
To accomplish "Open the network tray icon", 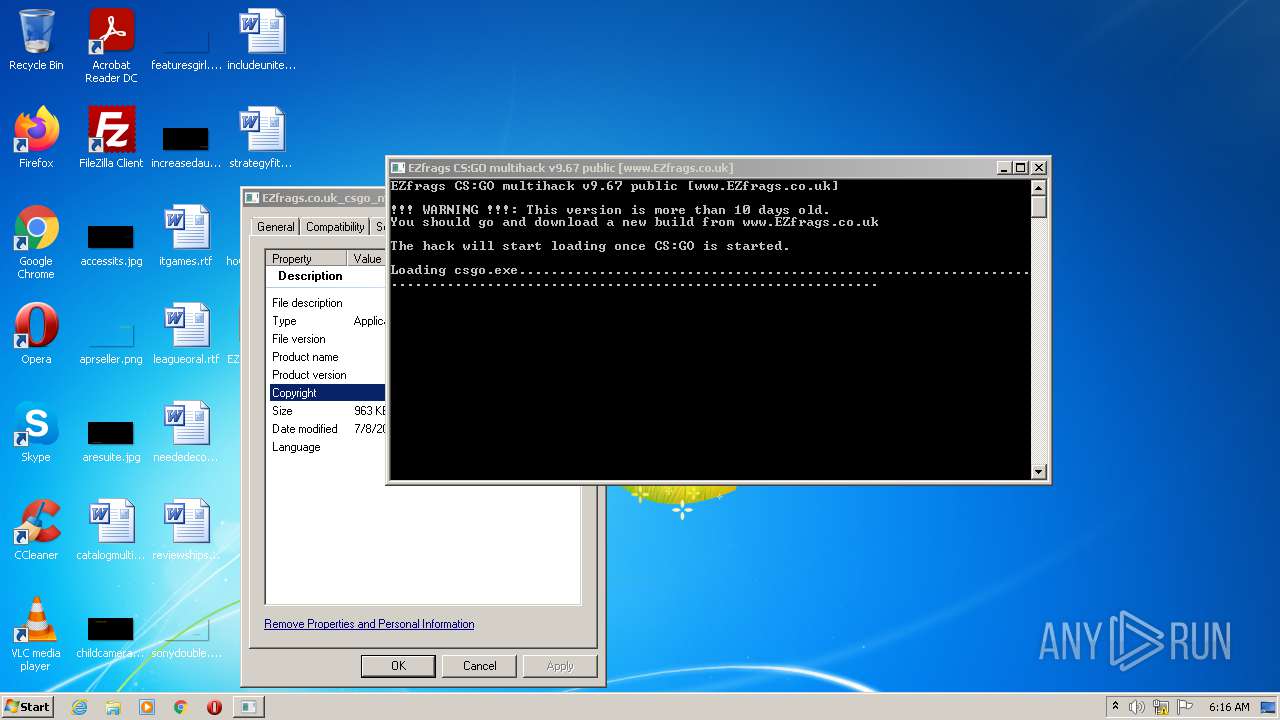I will click(1161, 707).
